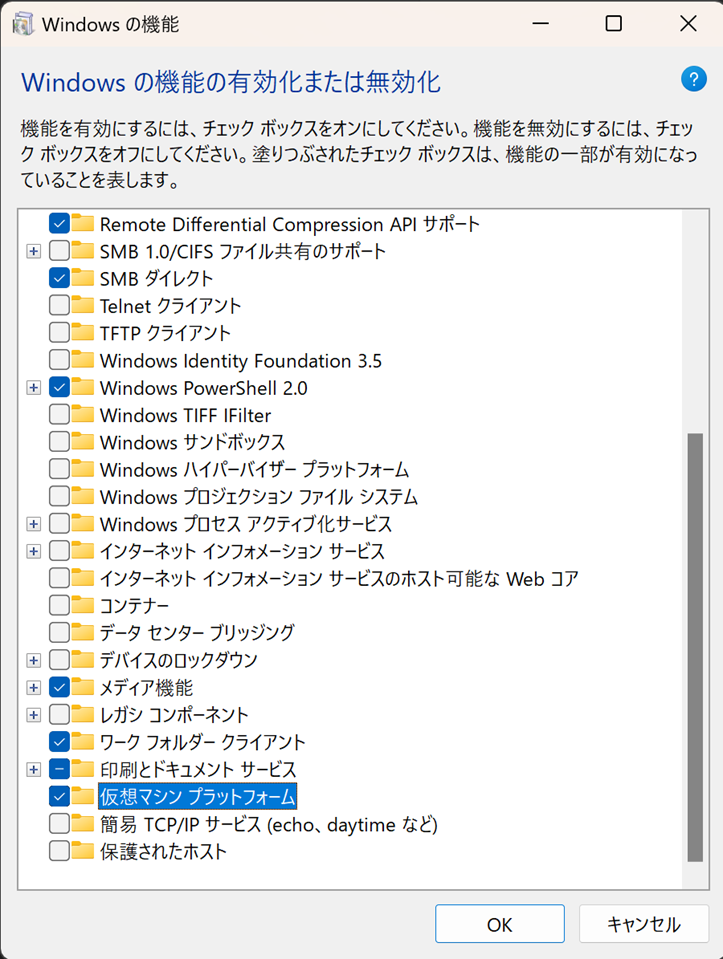This screenshot has width=723, height=959.
Task: Click the empty scrollbar track above the thumb
Action: click(x=695, y=320)
